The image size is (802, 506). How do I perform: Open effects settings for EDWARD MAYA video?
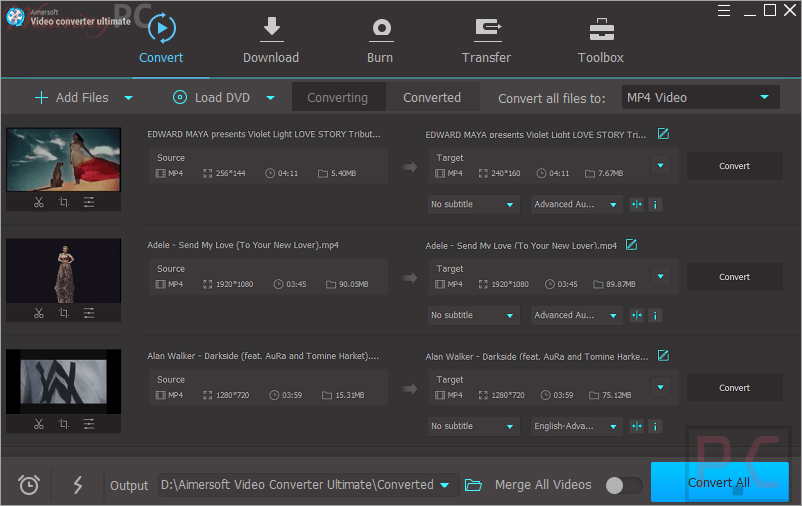point(88,202)
